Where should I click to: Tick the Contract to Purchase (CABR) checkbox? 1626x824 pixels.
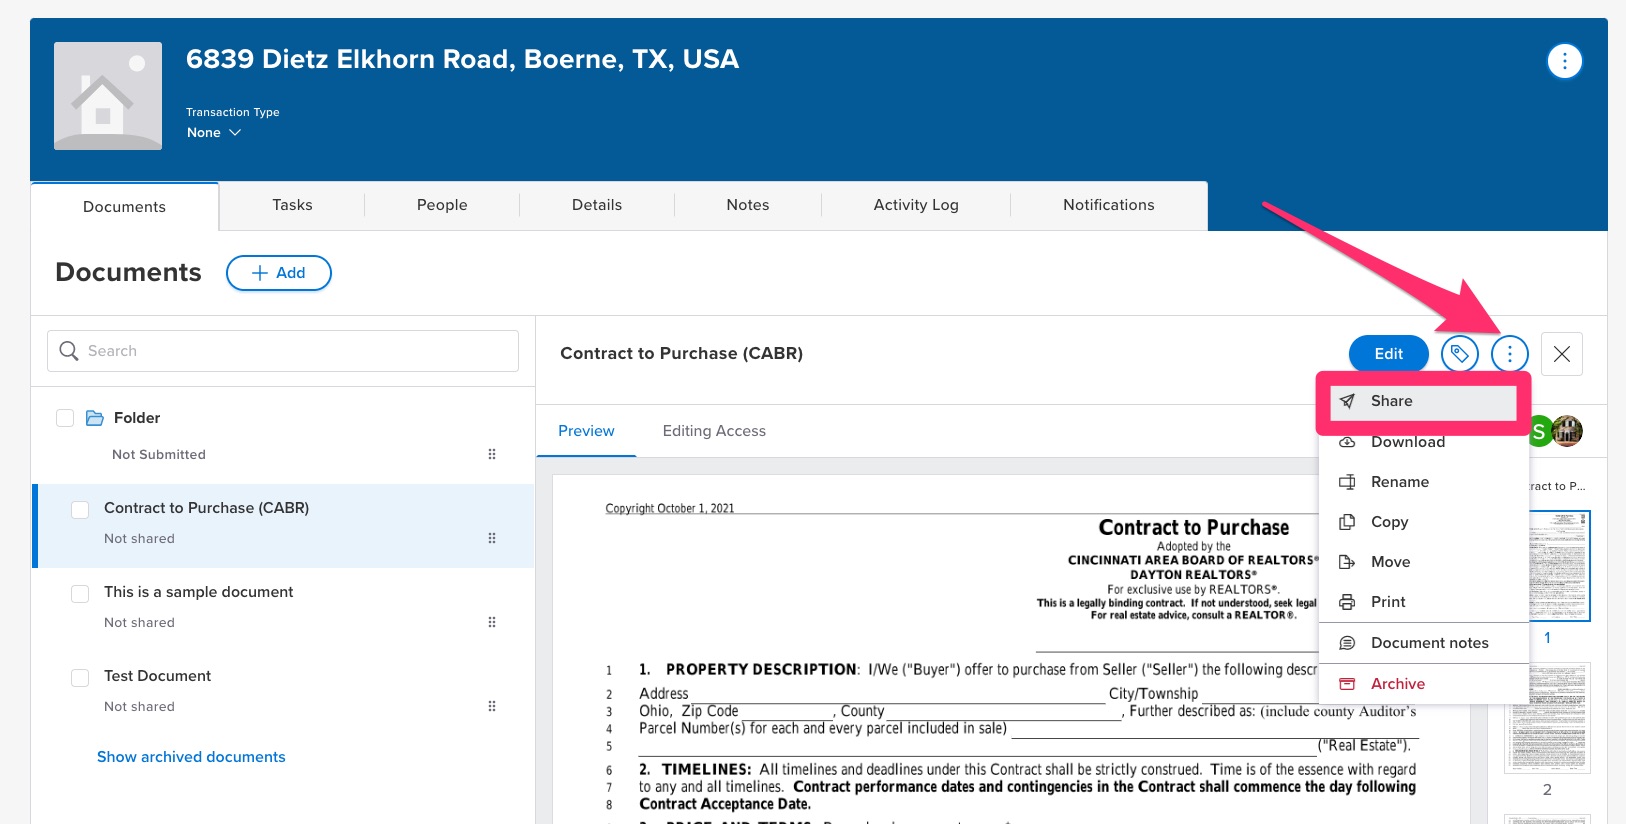tap(80, 510)
